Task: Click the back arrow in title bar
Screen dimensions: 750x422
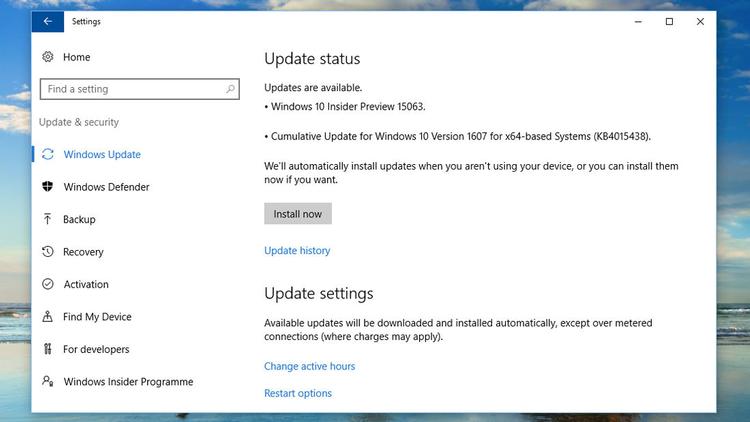Action: click(x=47, y=22)
